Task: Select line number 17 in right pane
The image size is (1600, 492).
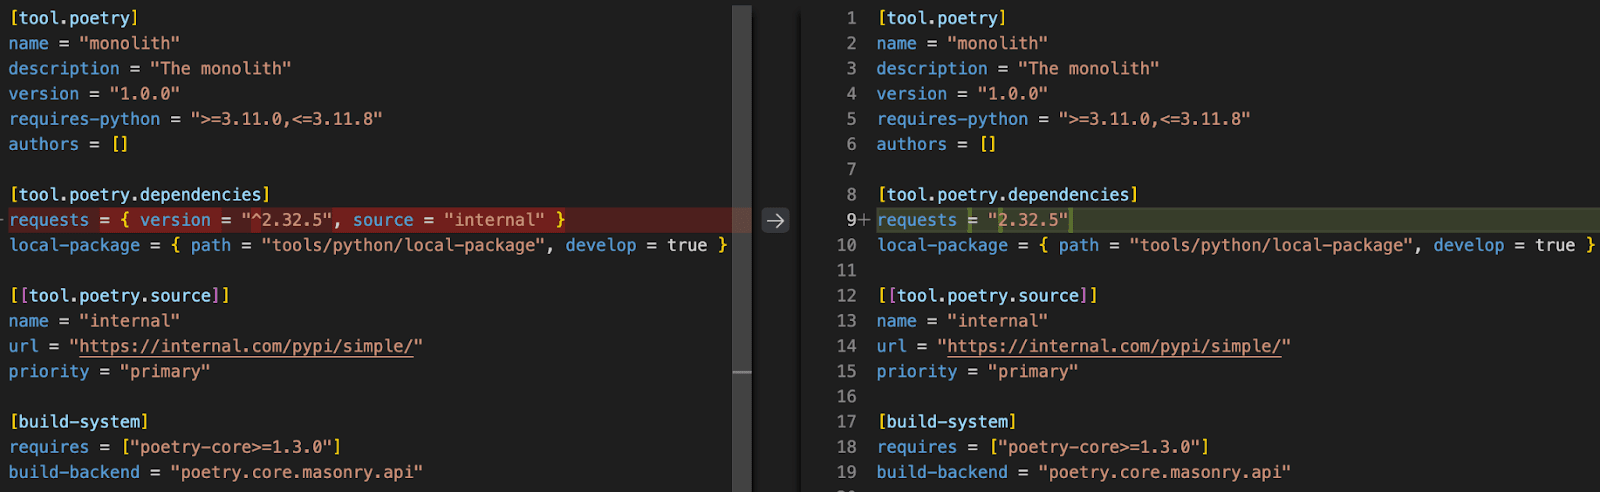Action: tap(846, 422)
